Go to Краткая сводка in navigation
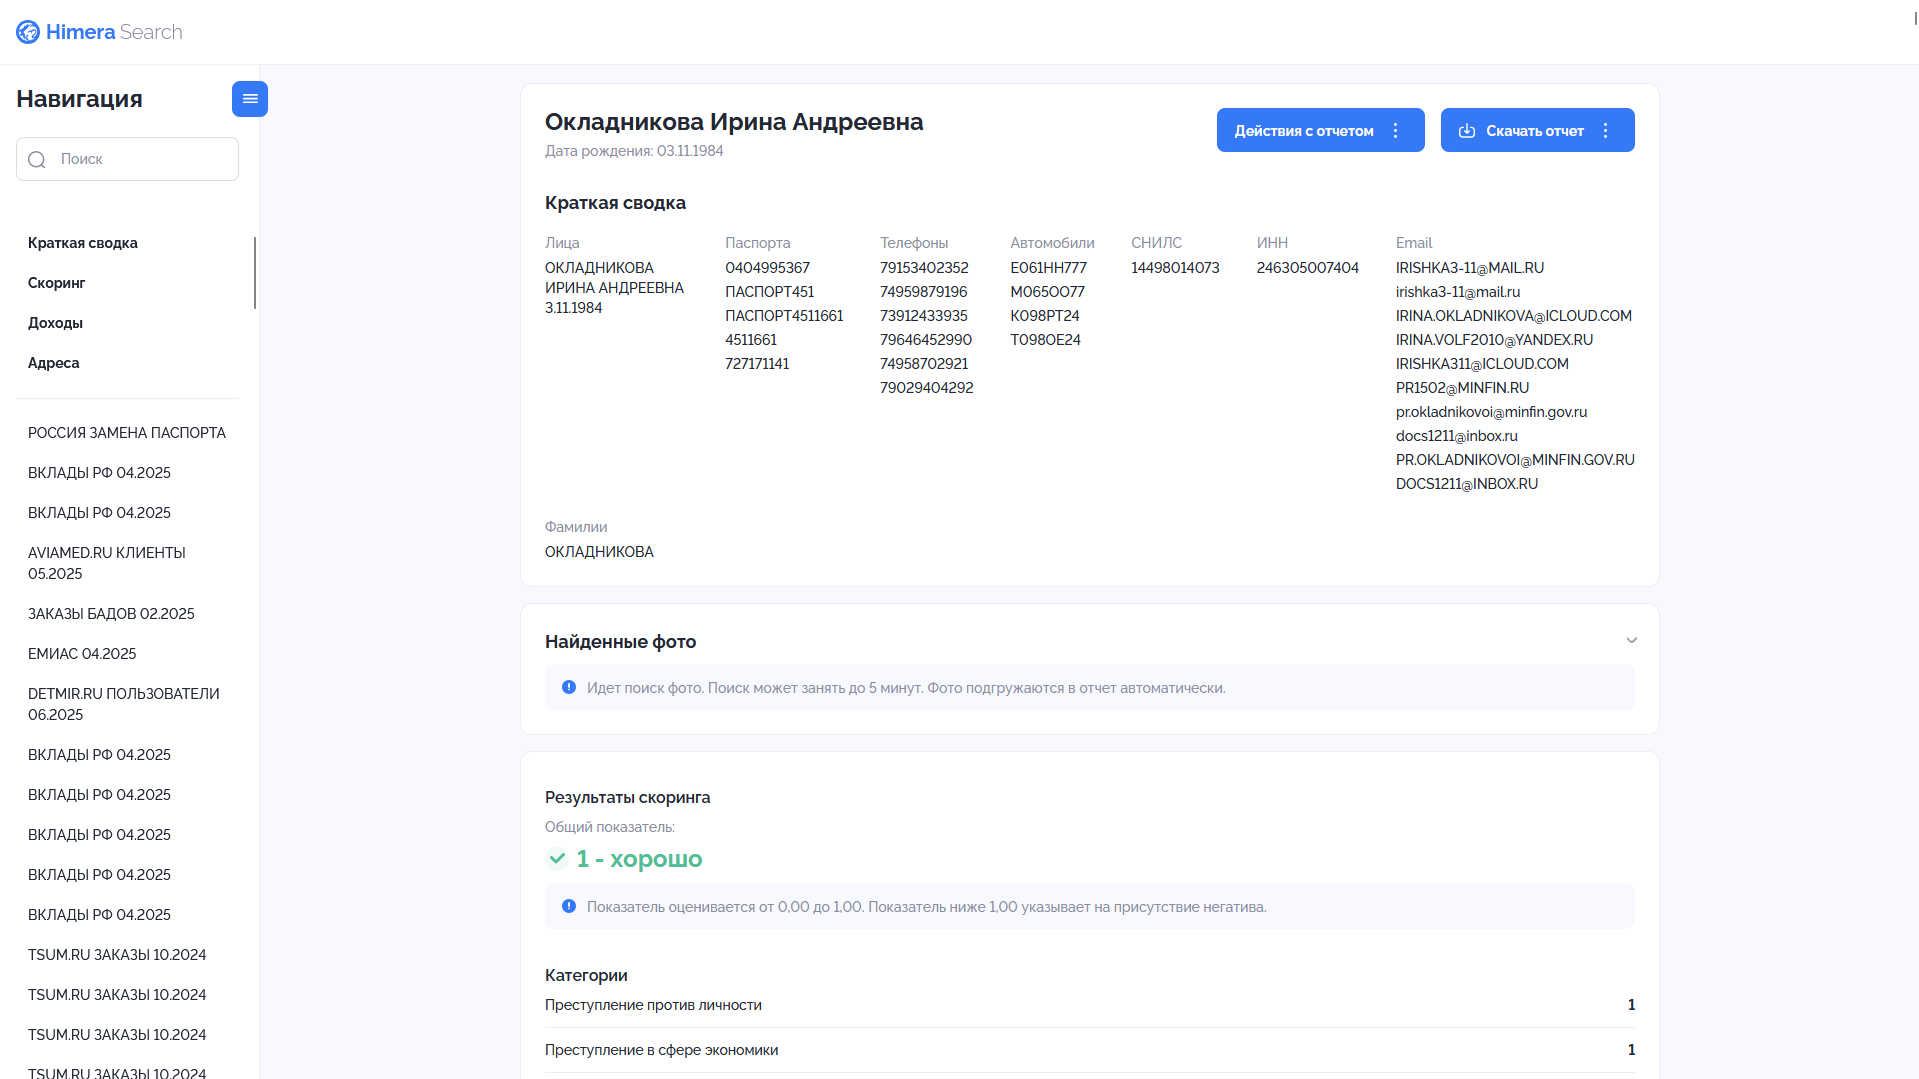This screenshot has height=1079, width=1919. (x=83, y=243)
